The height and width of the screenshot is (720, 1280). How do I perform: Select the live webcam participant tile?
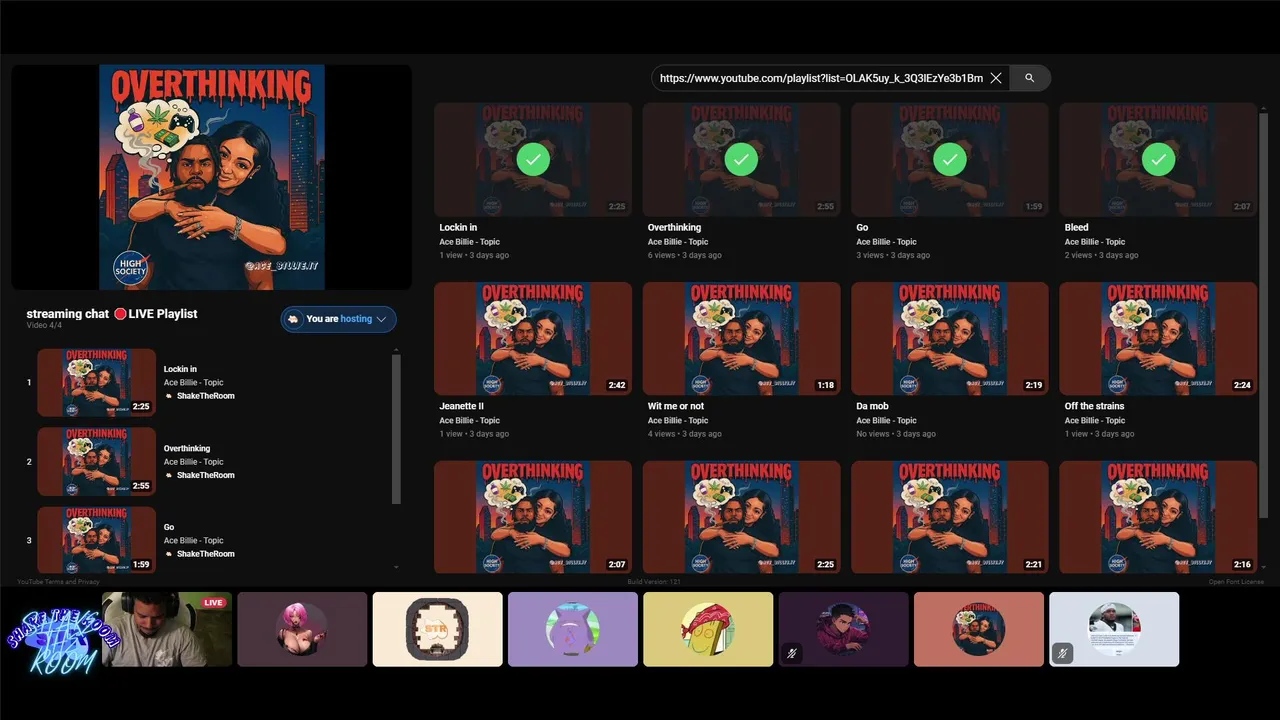coord(167,629)
